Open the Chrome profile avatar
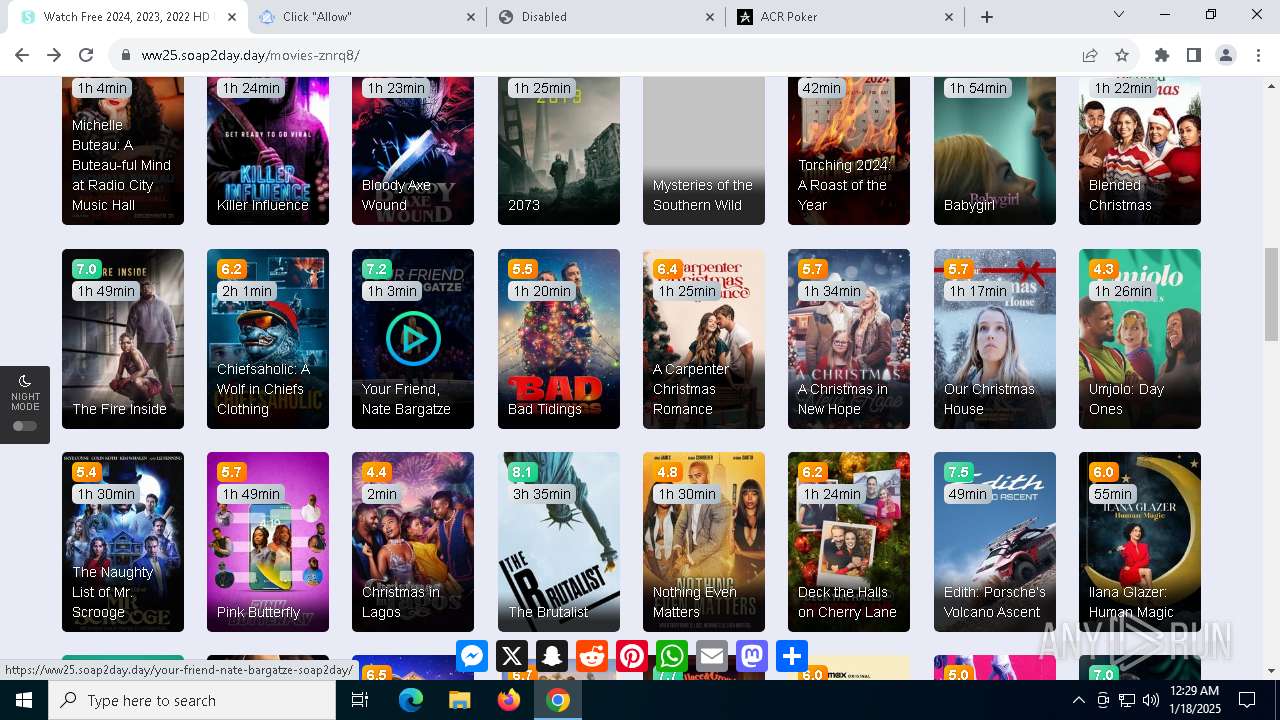The image size is (1280, 720). (x=1226, y=55)
